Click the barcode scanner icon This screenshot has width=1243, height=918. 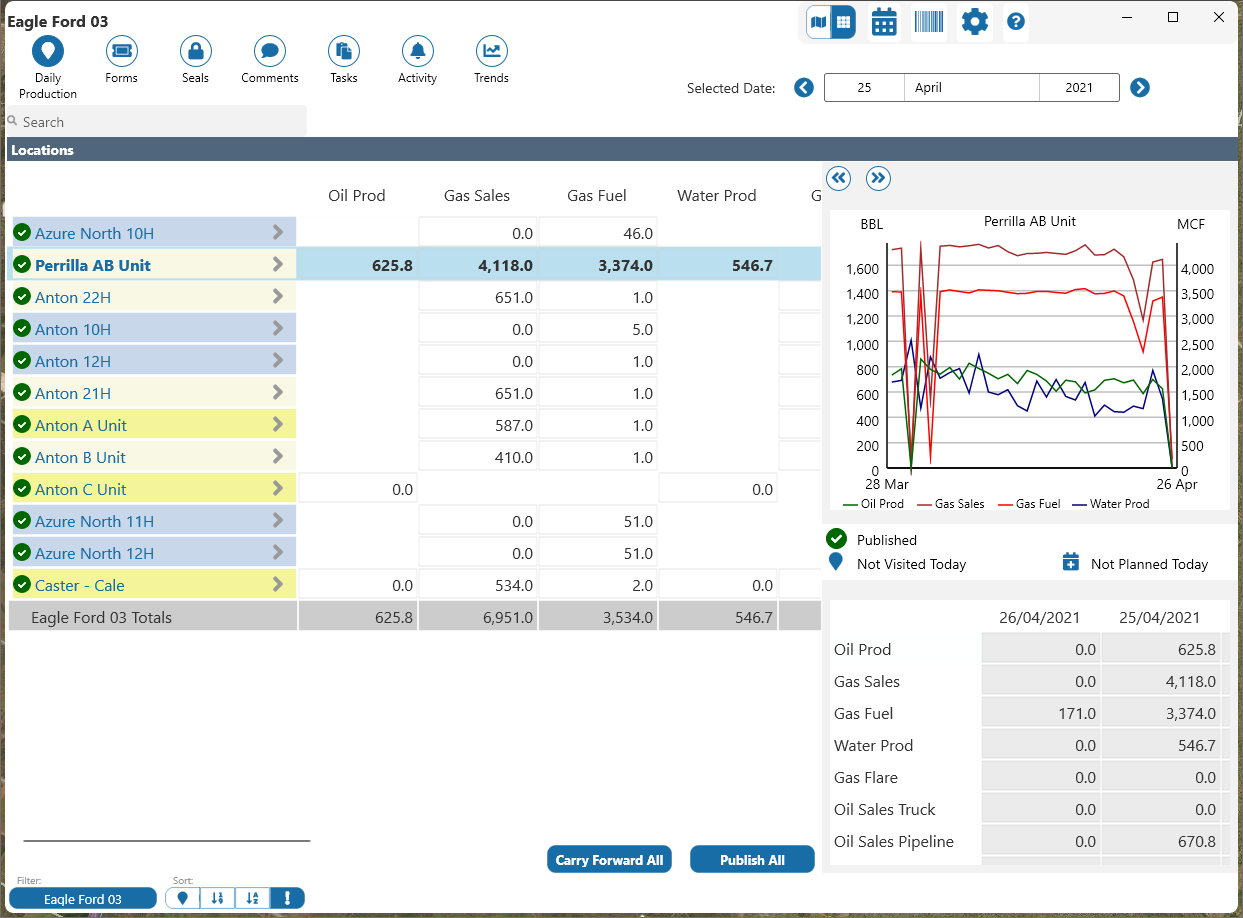929,22
